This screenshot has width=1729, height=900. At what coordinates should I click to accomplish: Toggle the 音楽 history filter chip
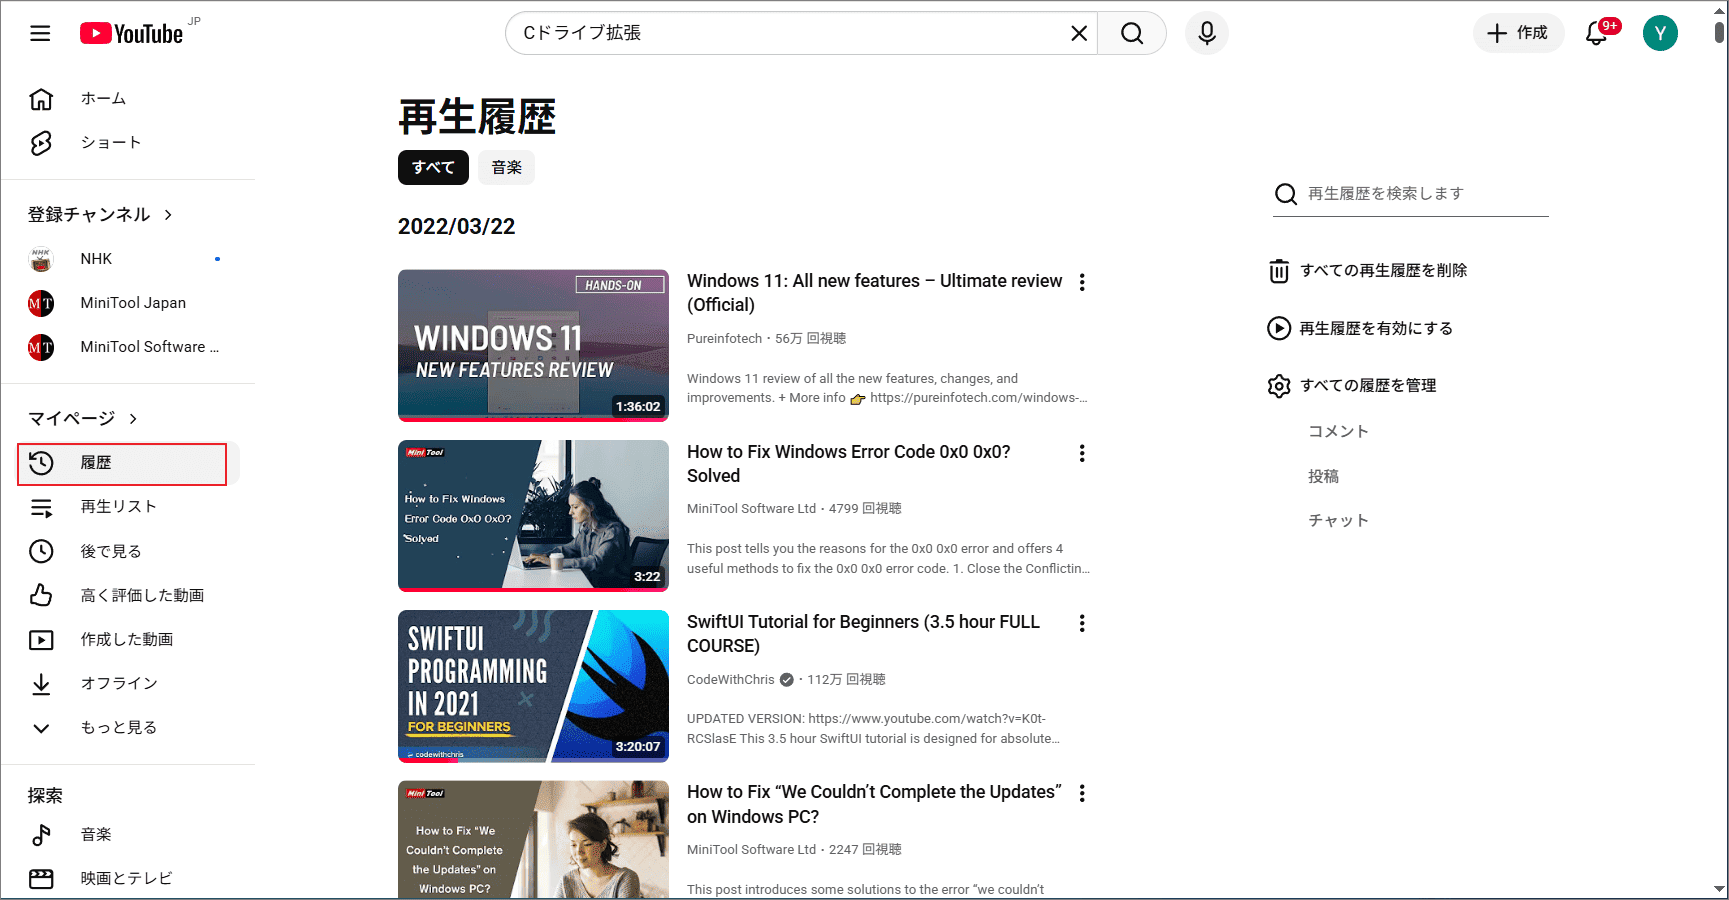(506, 167)
